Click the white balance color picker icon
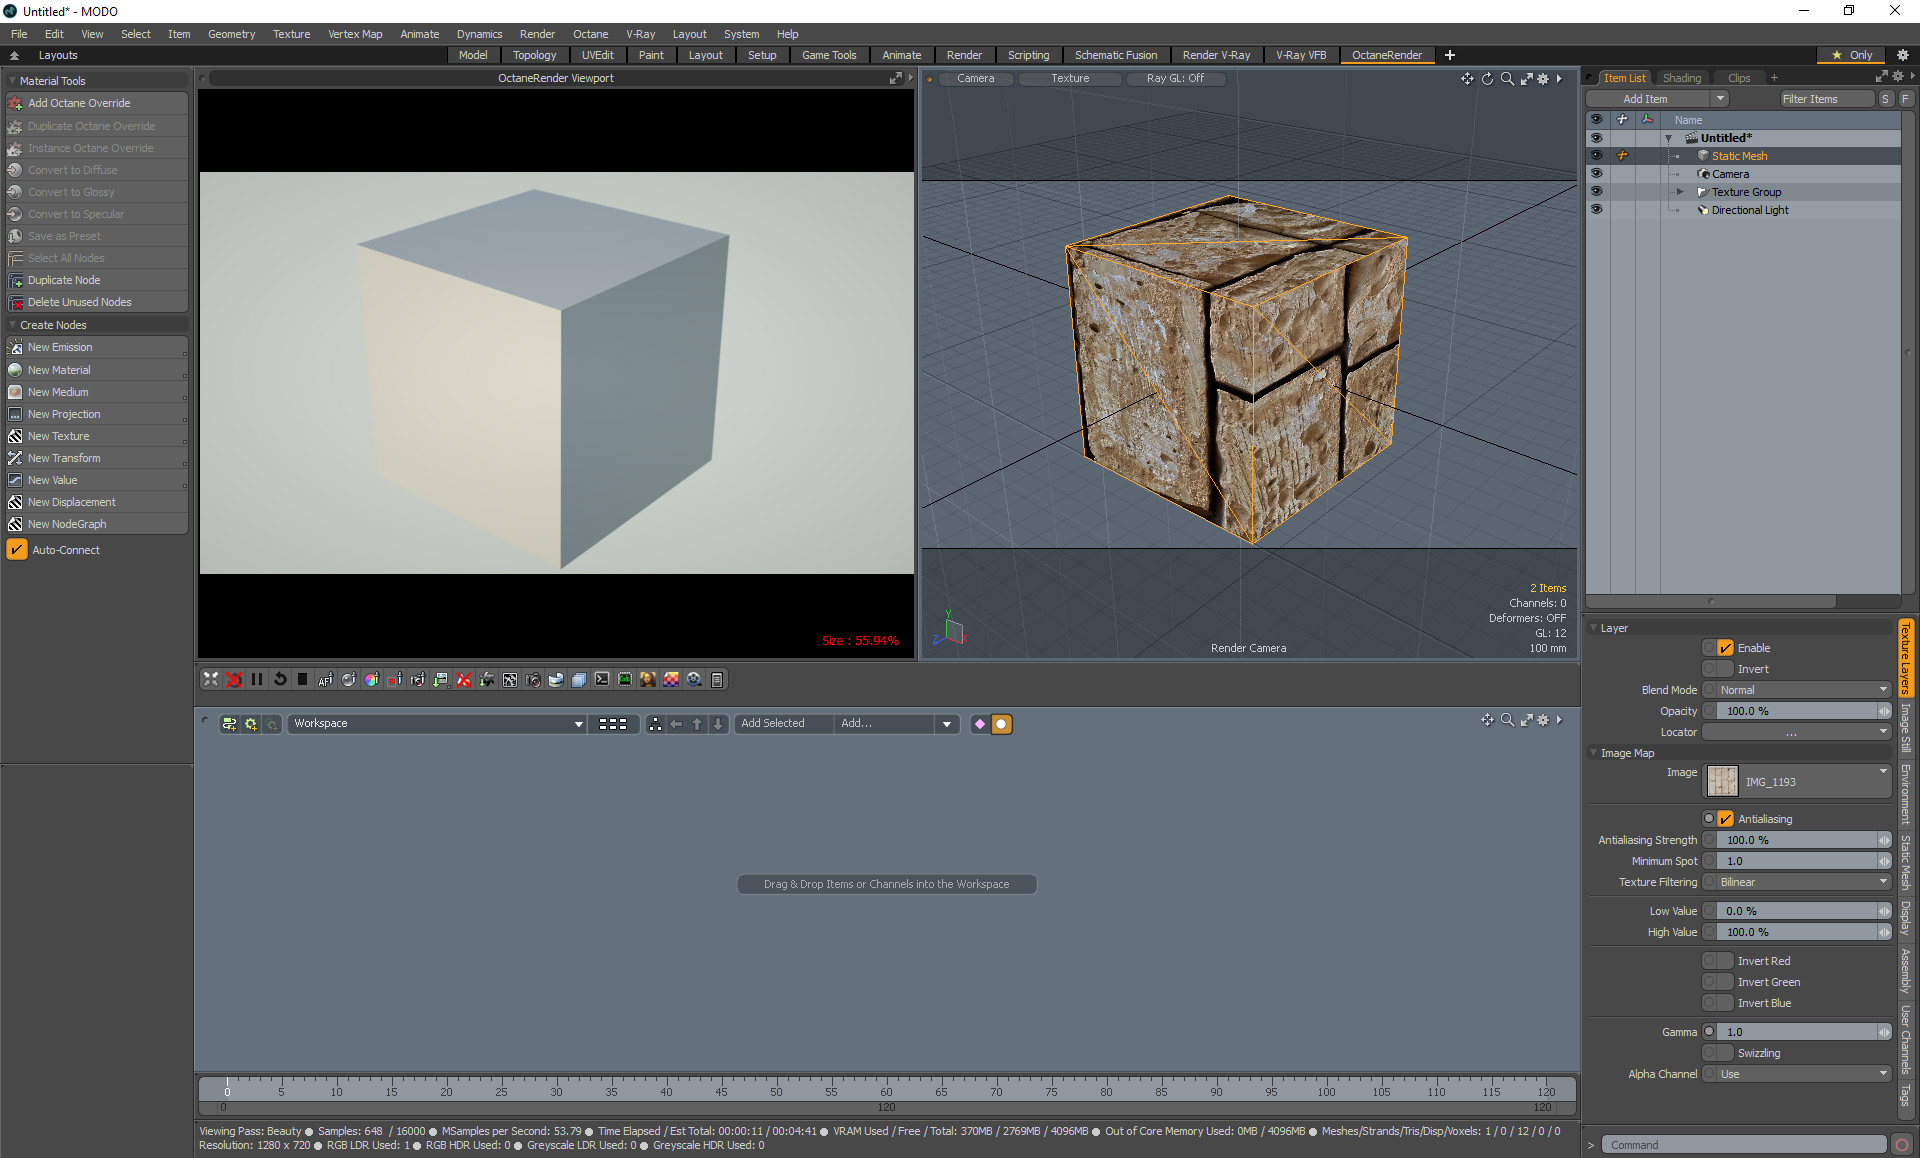1920x1158 pixels. [x=372, y=680]
